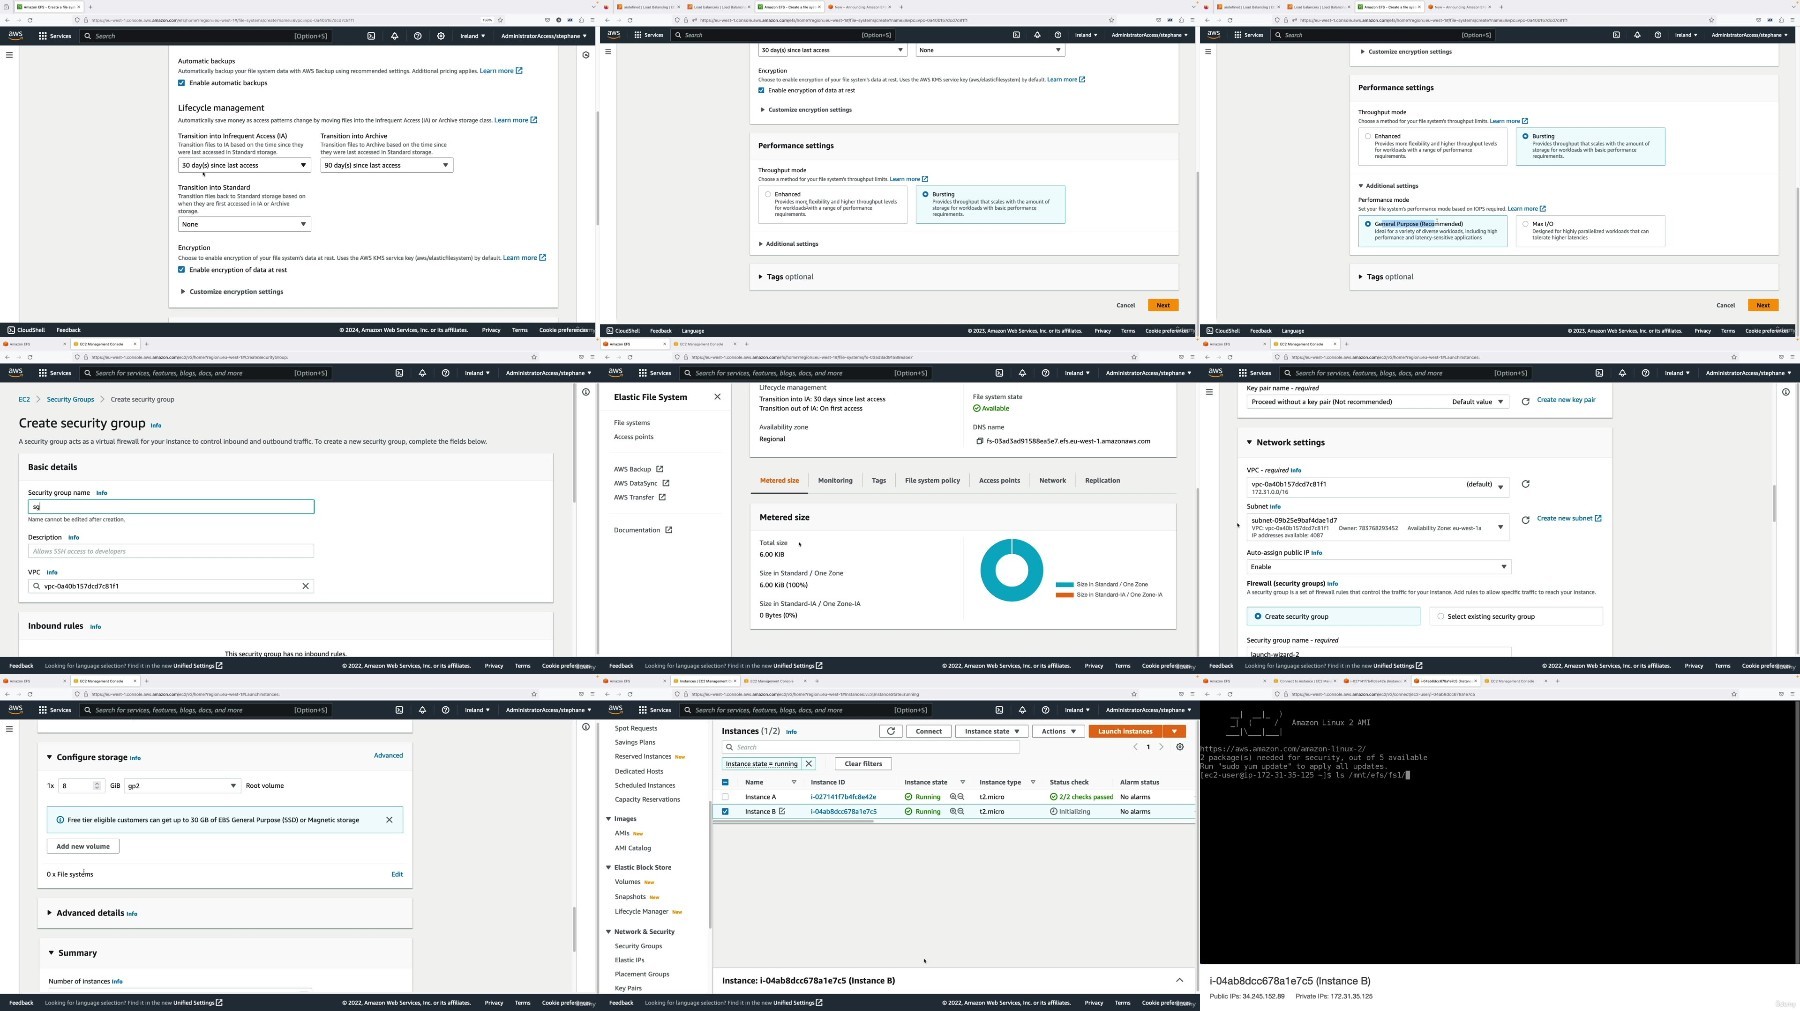Clear the VPC field in Create security group
Image resolution: width=1800 pixels, height=1011 pixels.
point(306,586)
